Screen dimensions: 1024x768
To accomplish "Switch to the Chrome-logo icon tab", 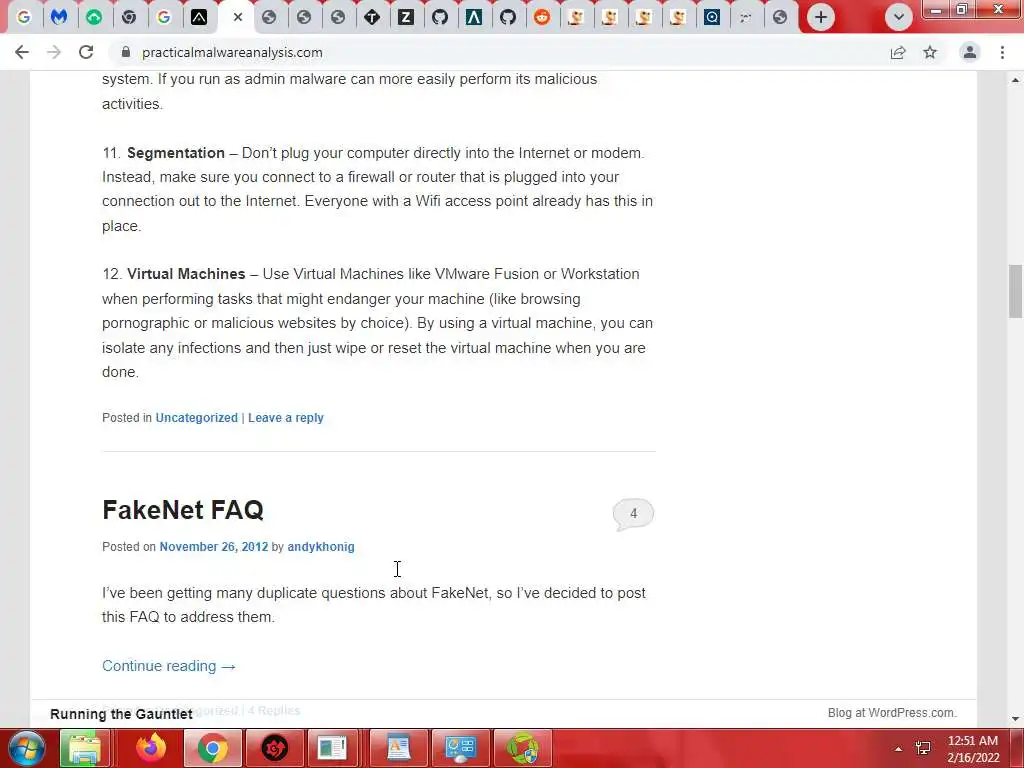I will (x=129, y=17).
